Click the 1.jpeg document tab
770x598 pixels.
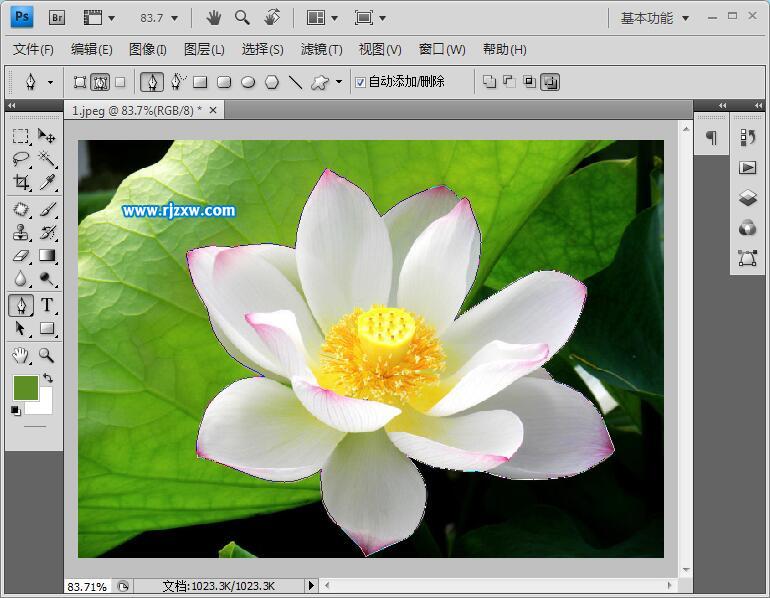pos(135,110)
